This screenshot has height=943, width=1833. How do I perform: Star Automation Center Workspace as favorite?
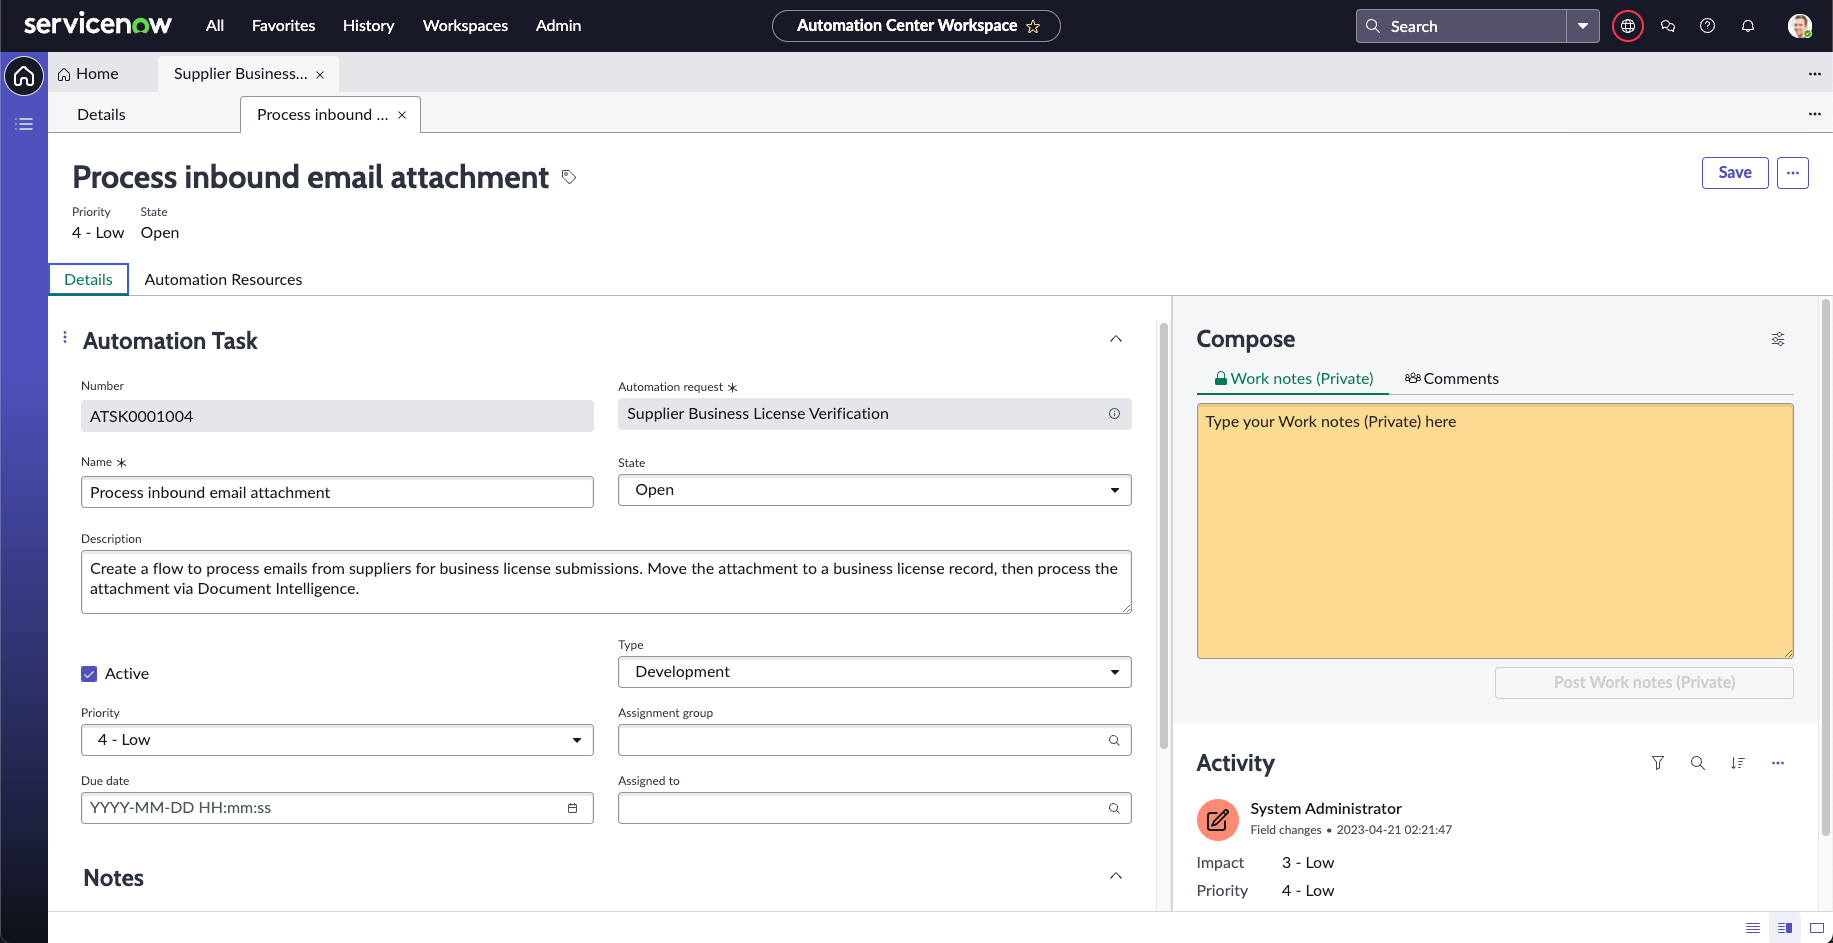point(1034,27)
